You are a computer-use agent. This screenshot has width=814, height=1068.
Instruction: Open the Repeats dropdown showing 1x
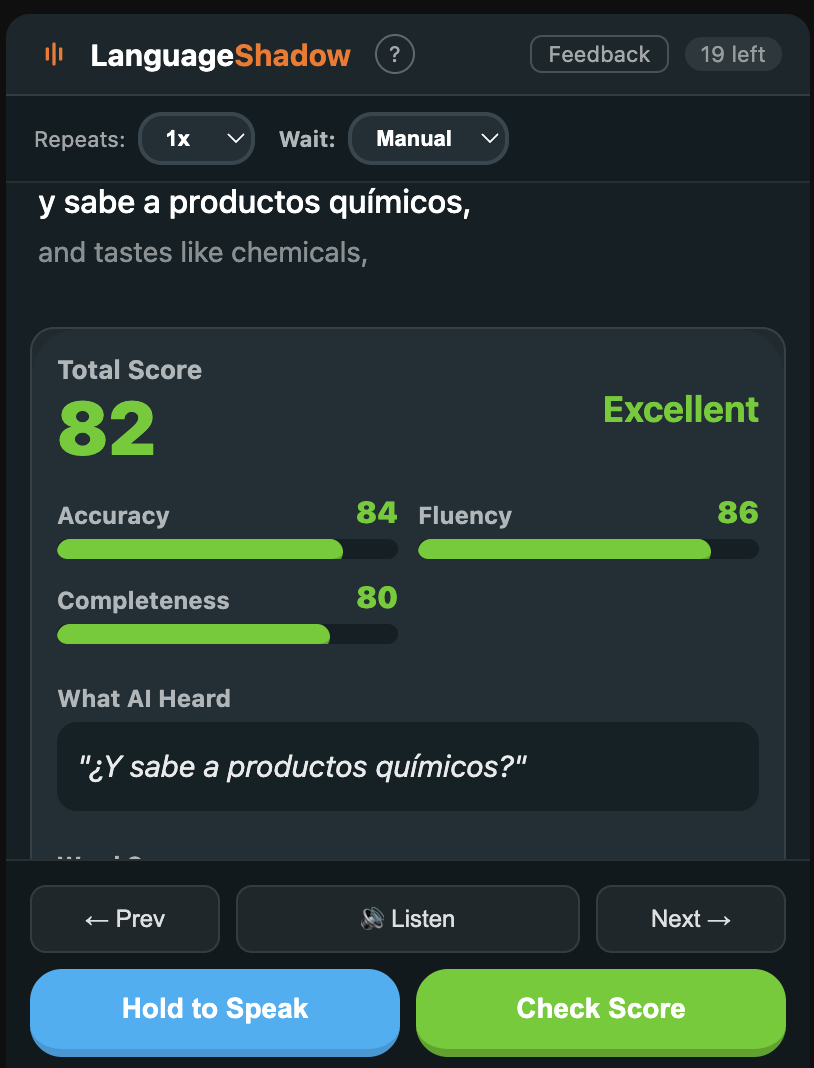[196, 139]
